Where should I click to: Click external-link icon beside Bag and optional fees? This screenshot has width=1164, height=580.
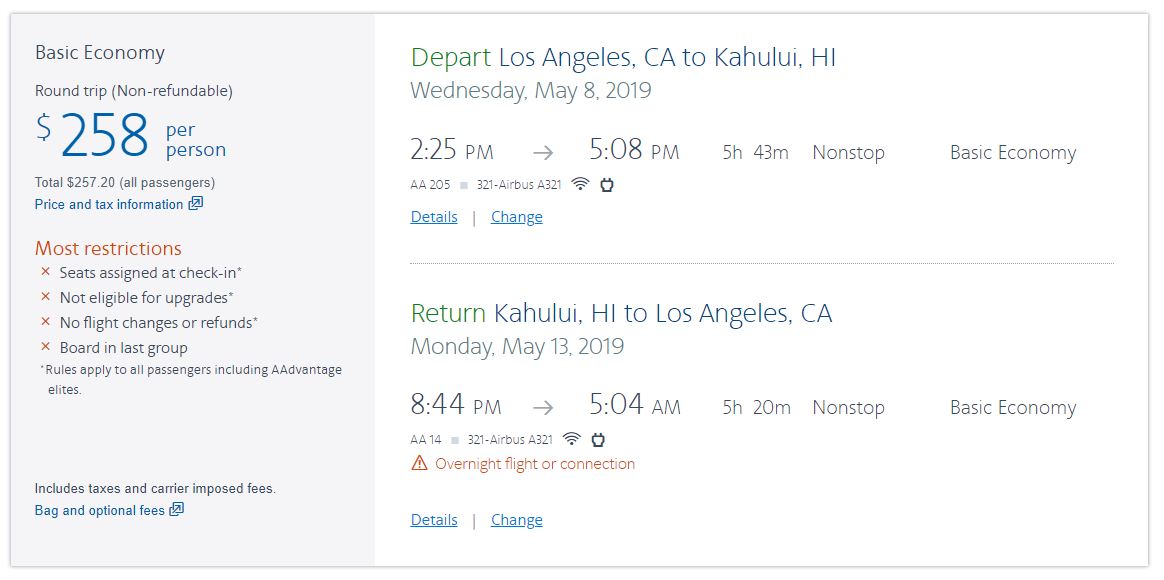click(177, 510)
